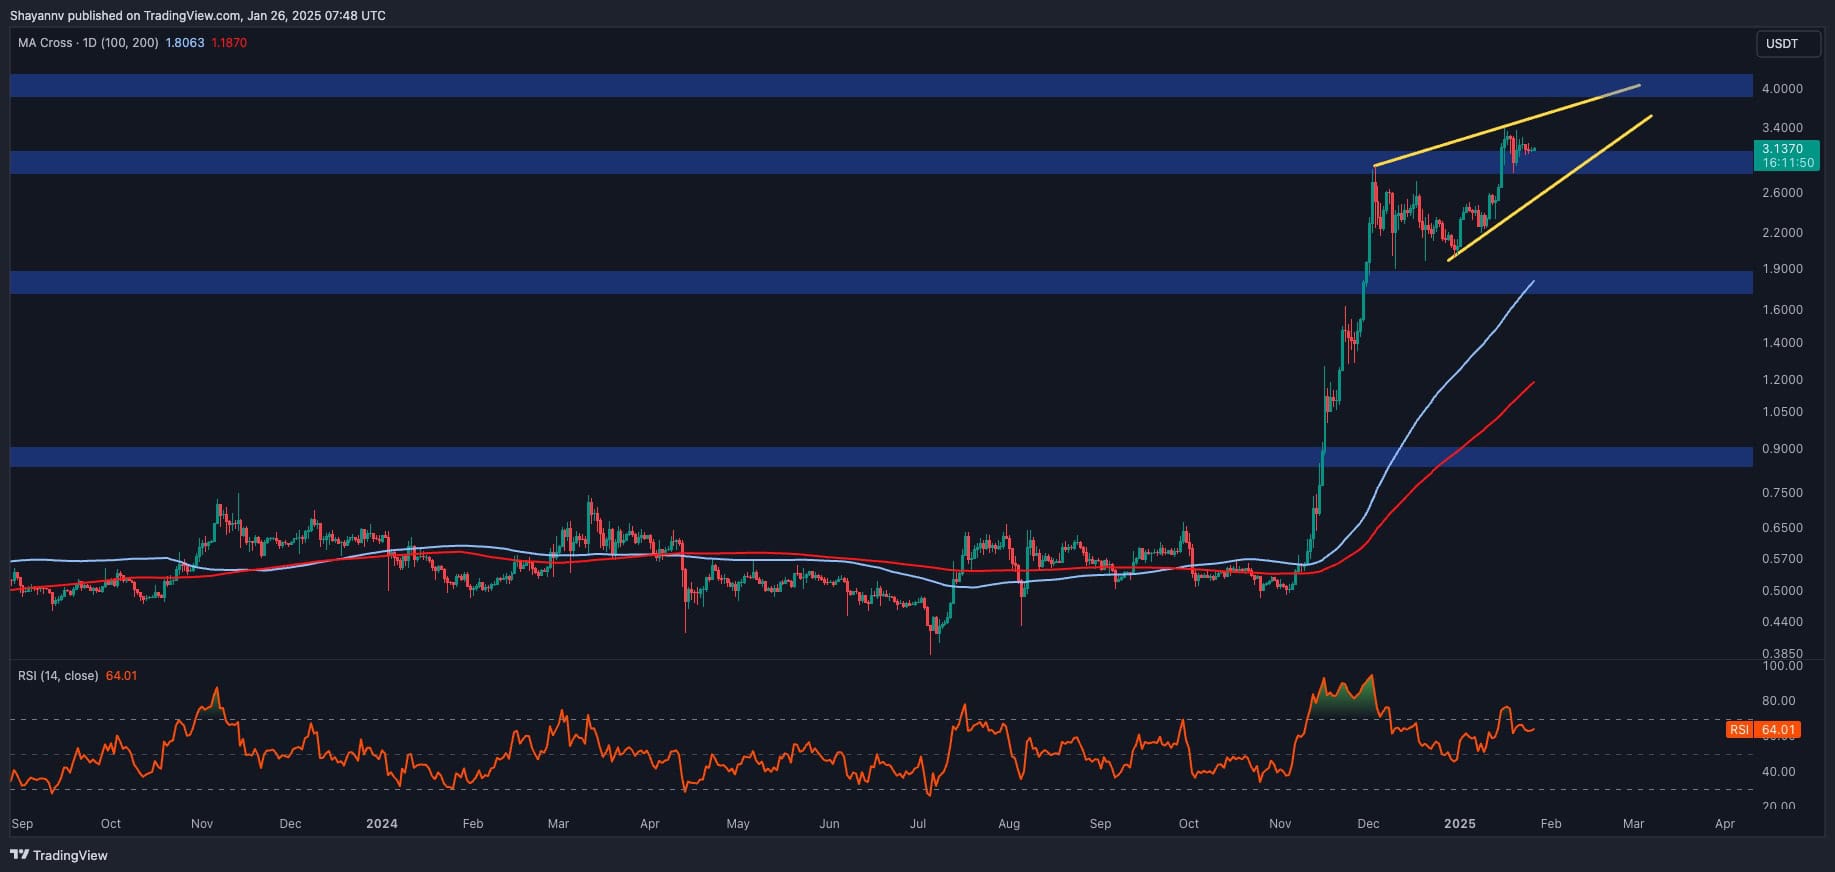Open the USDT currency selector
The height and width of the screenshot is (872, 1835).
(1781, 44)
